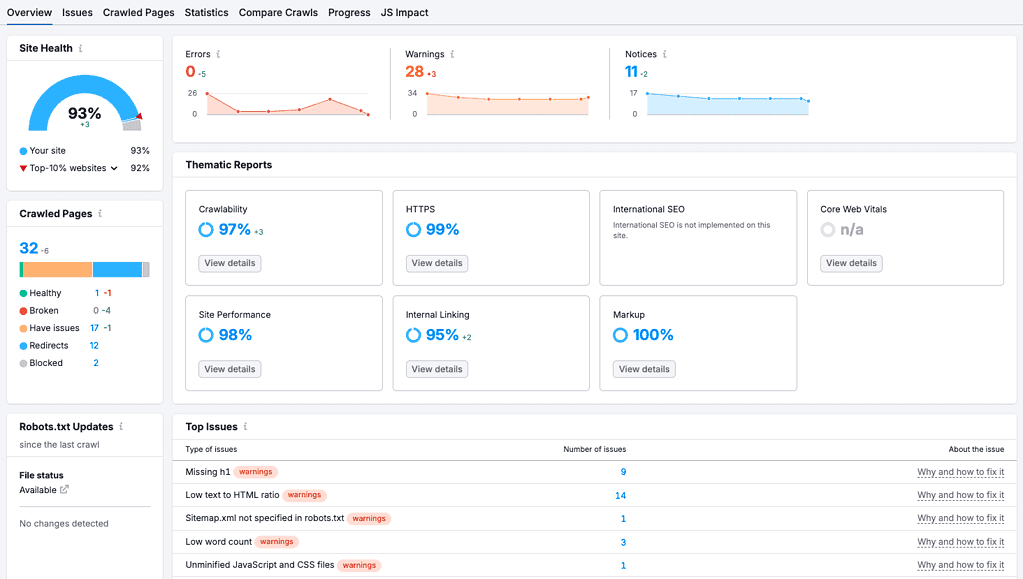The width and height of the screenshot is (1023, 579).
Task: Go to the Compare Crawls tab
Action: (277, 12)
